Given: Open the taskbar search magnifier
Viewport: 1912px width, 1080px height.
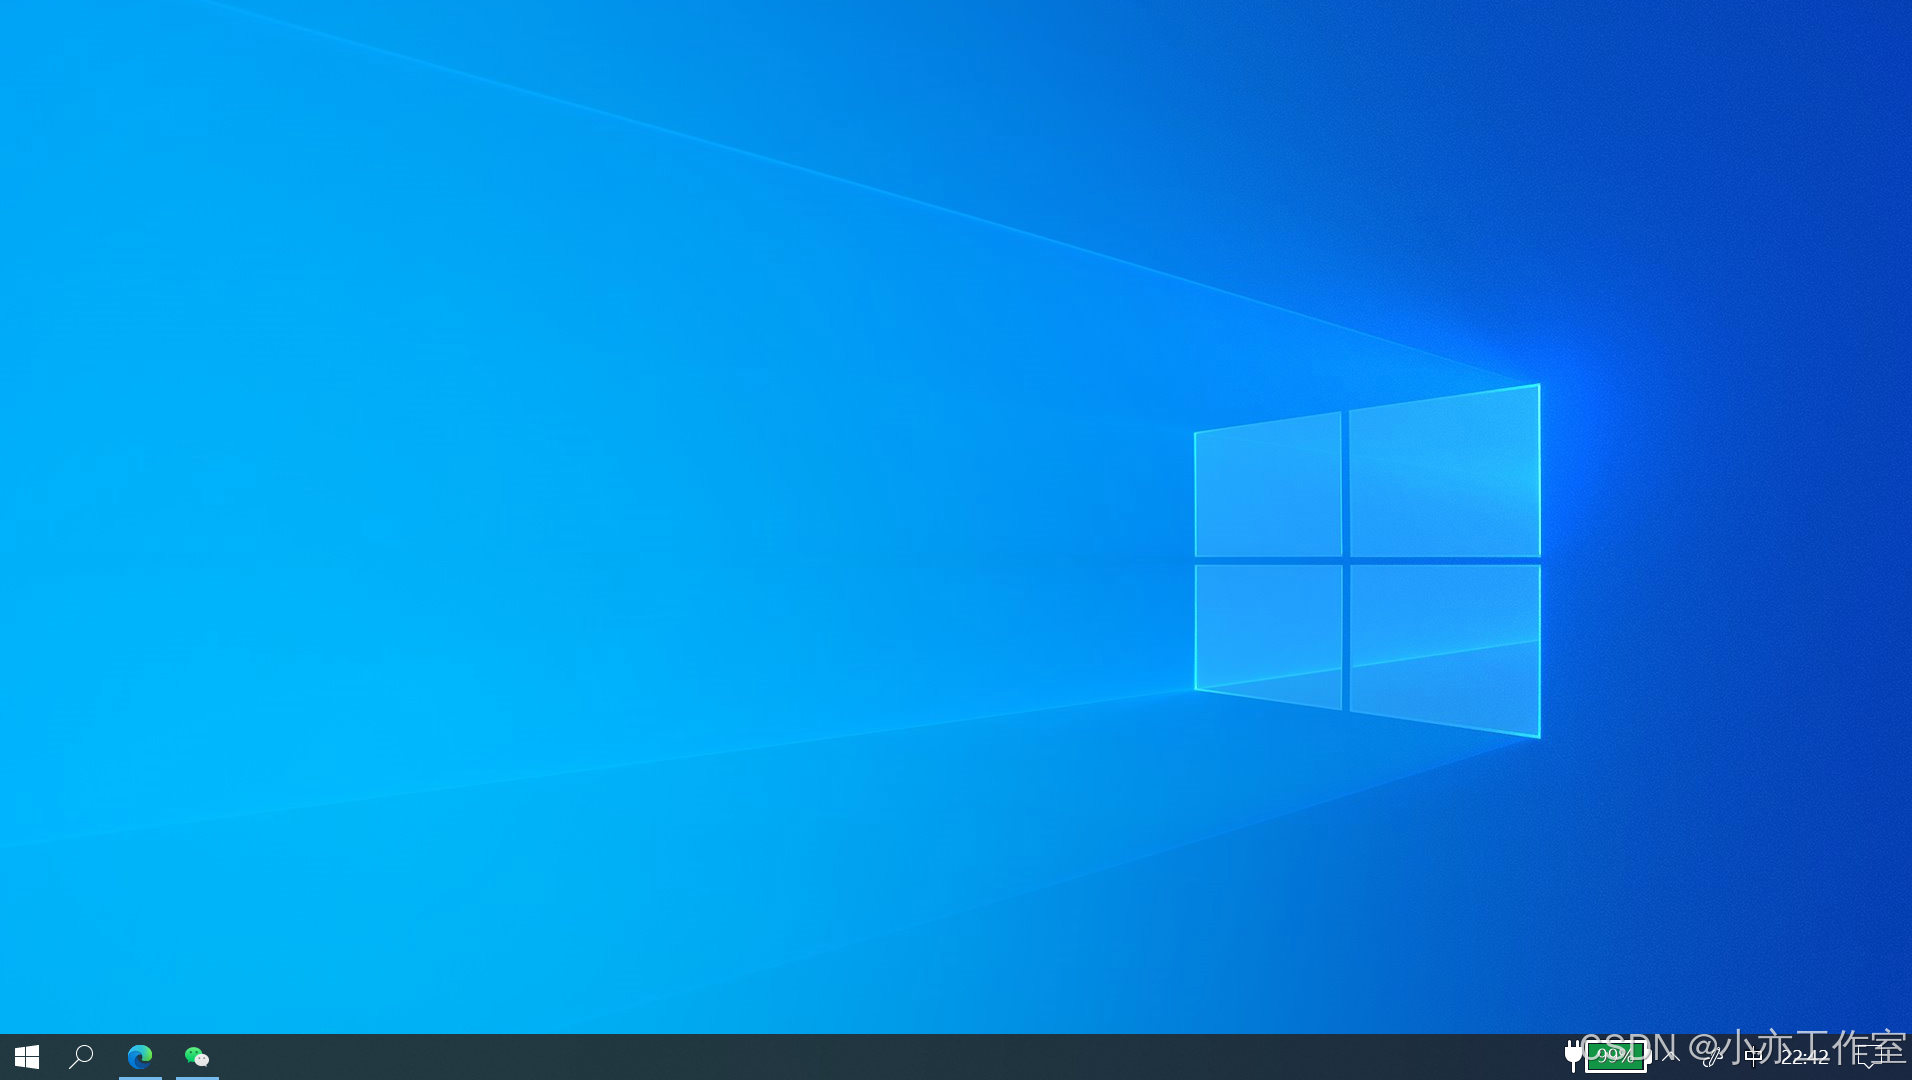Looking at the screenshot, I should click(x=81, y=1057).
